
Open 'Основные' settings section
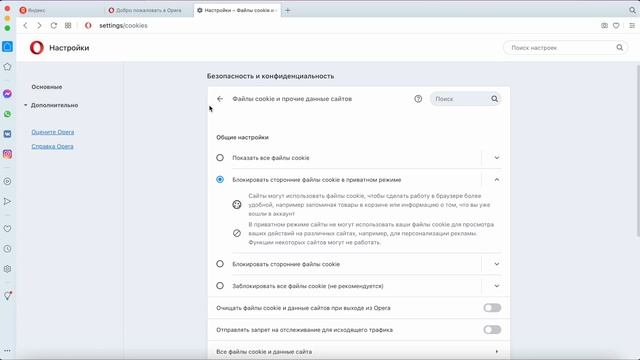click(x=47, y=87)
